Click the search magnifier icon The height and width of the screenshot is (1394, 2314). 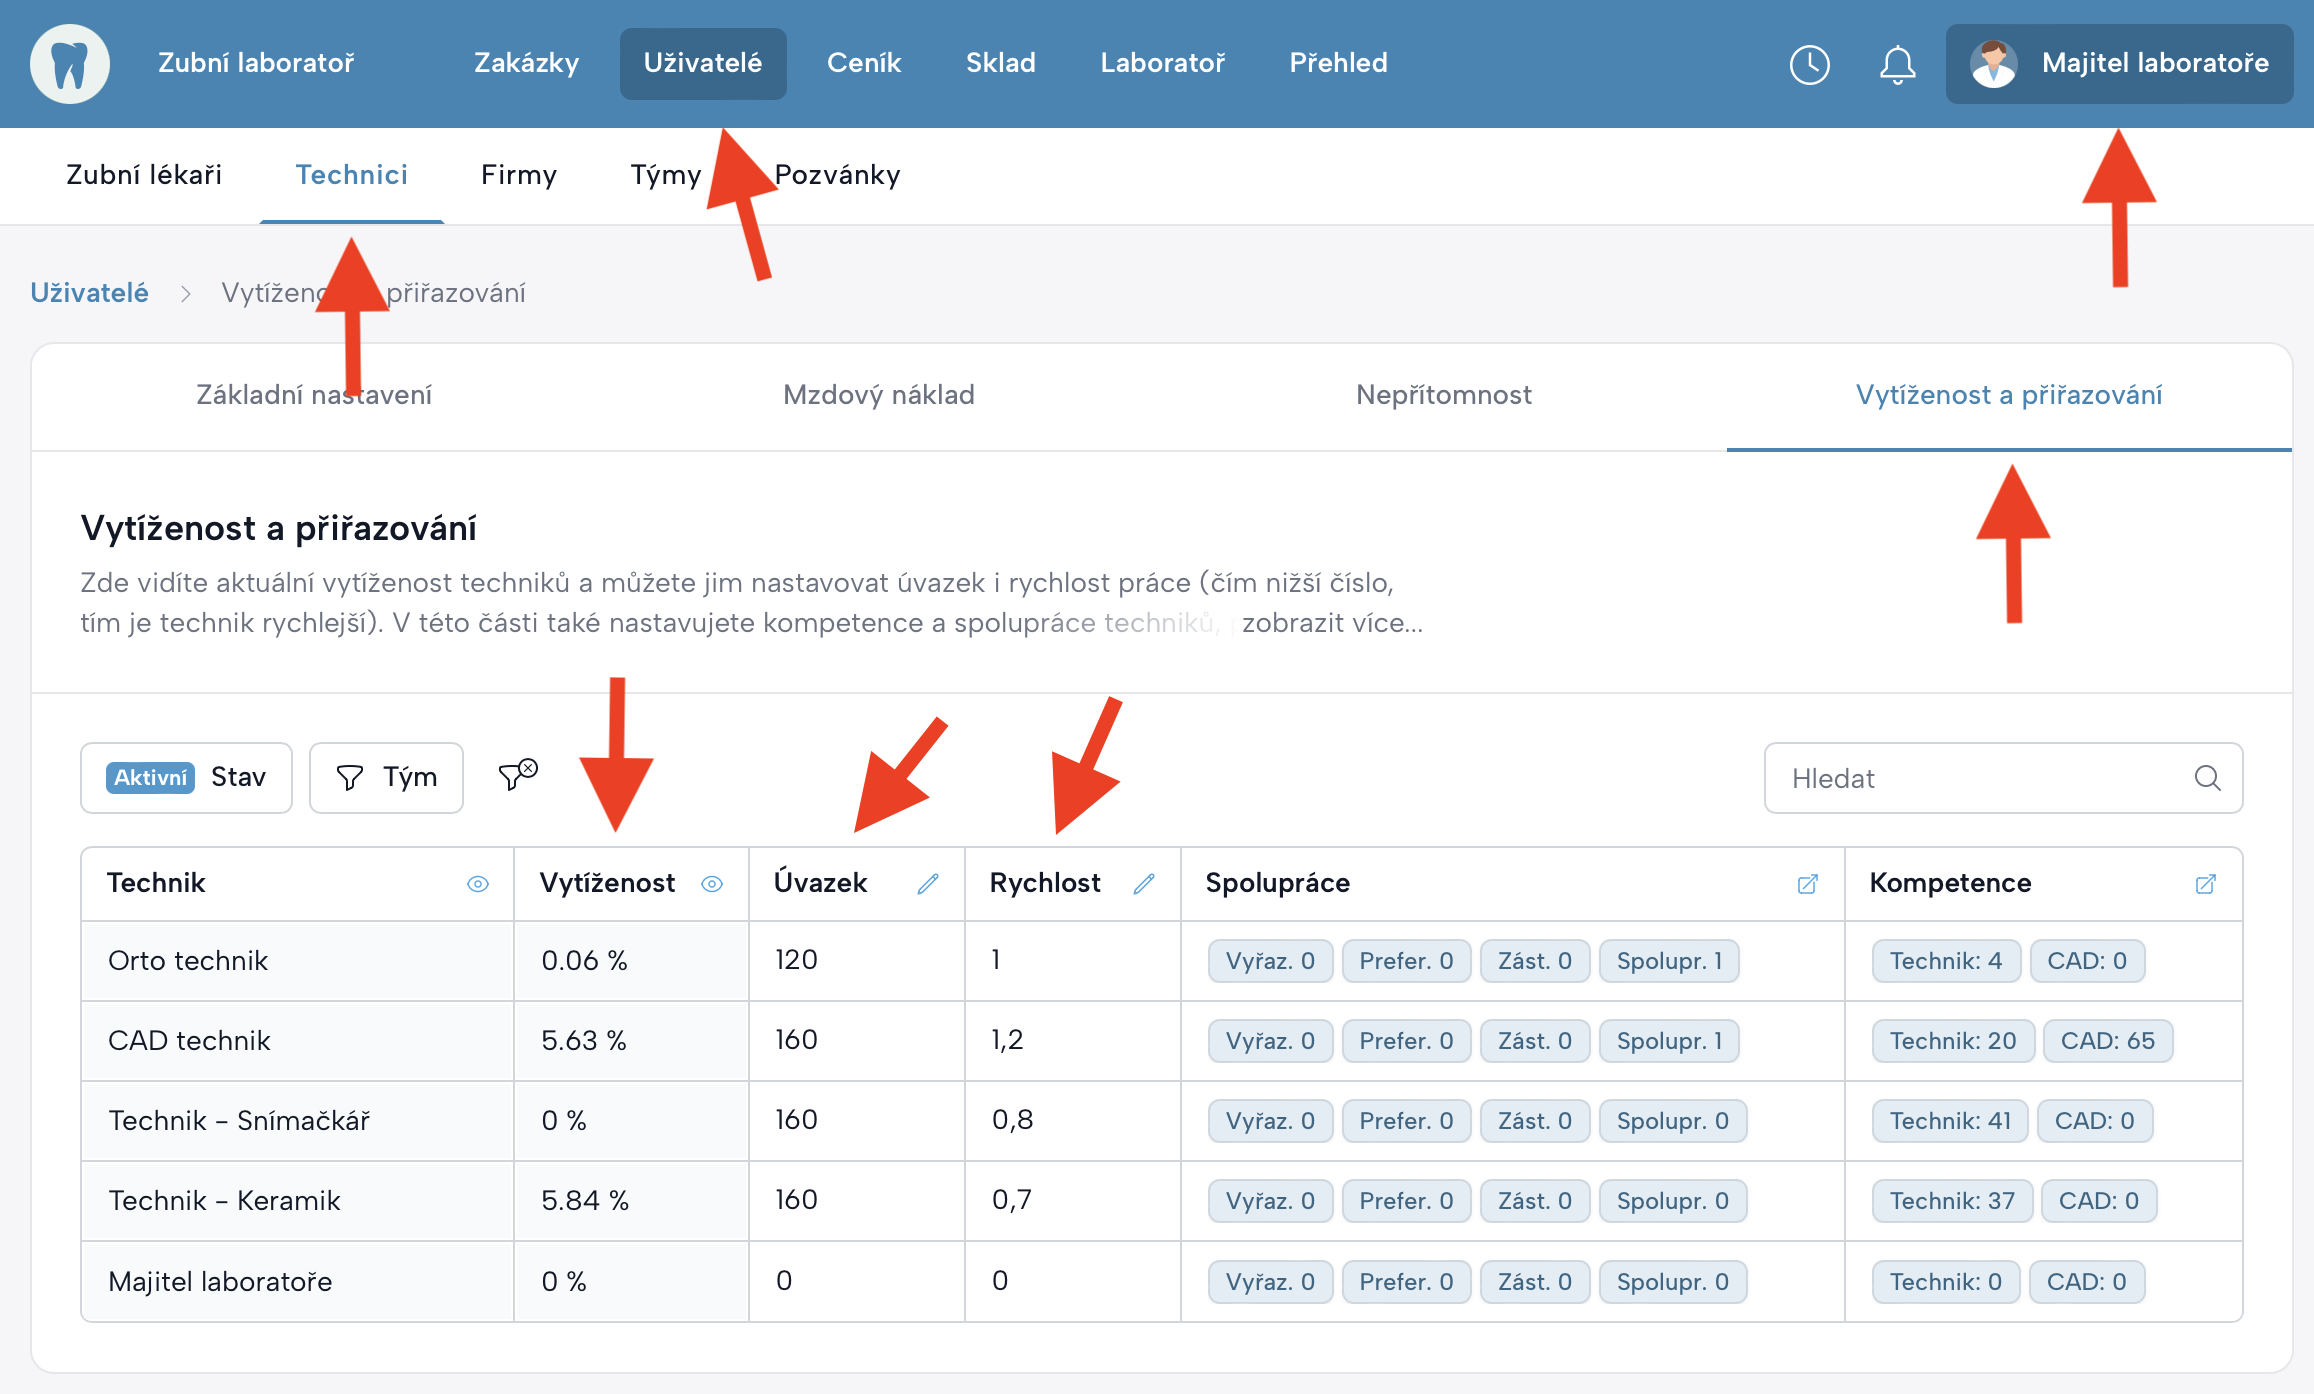click(x=2207, y=778)
